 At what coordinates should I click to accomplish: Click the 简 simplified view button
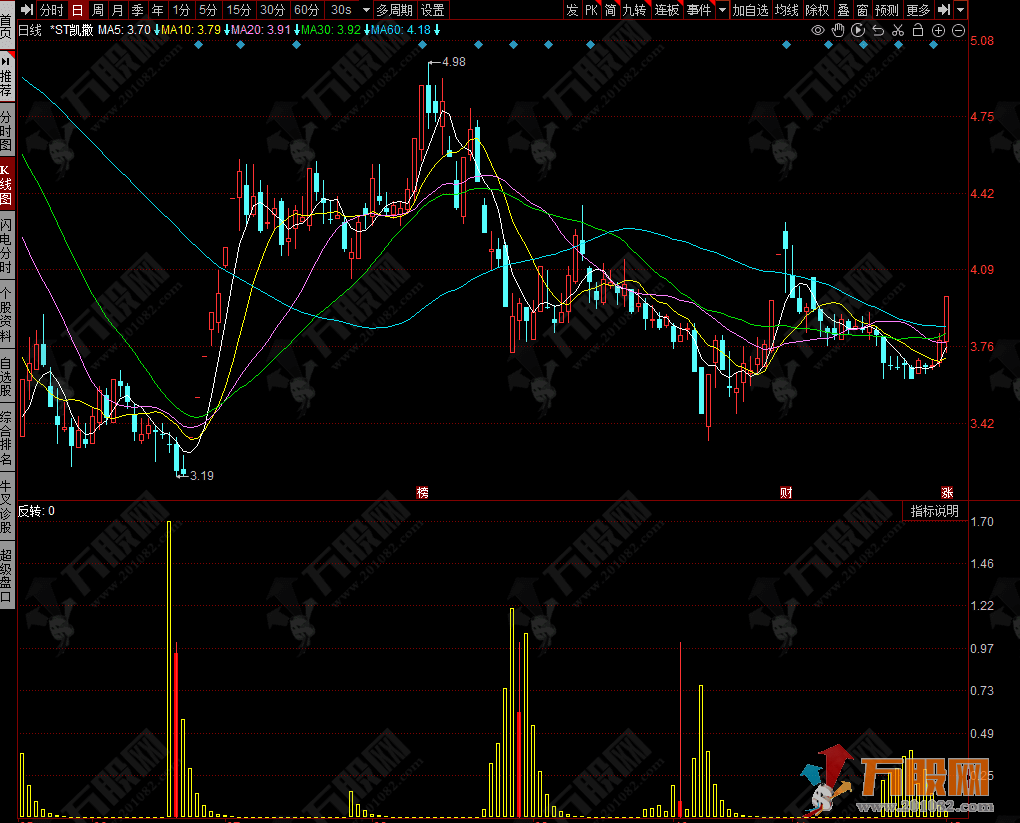(610, 10)
